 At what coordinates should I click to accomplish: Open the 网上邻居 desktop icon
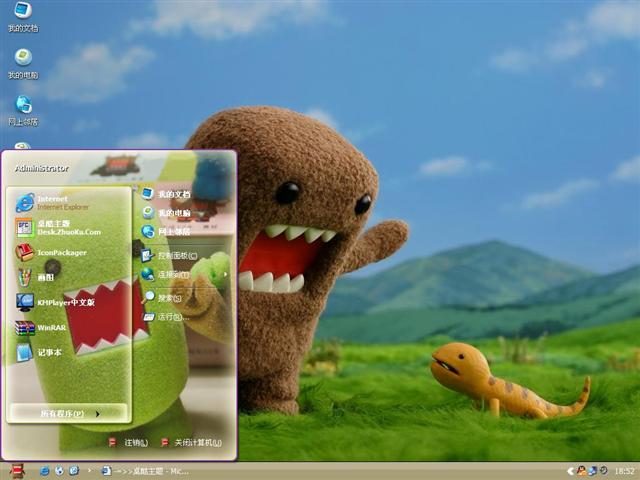(23, 111)
